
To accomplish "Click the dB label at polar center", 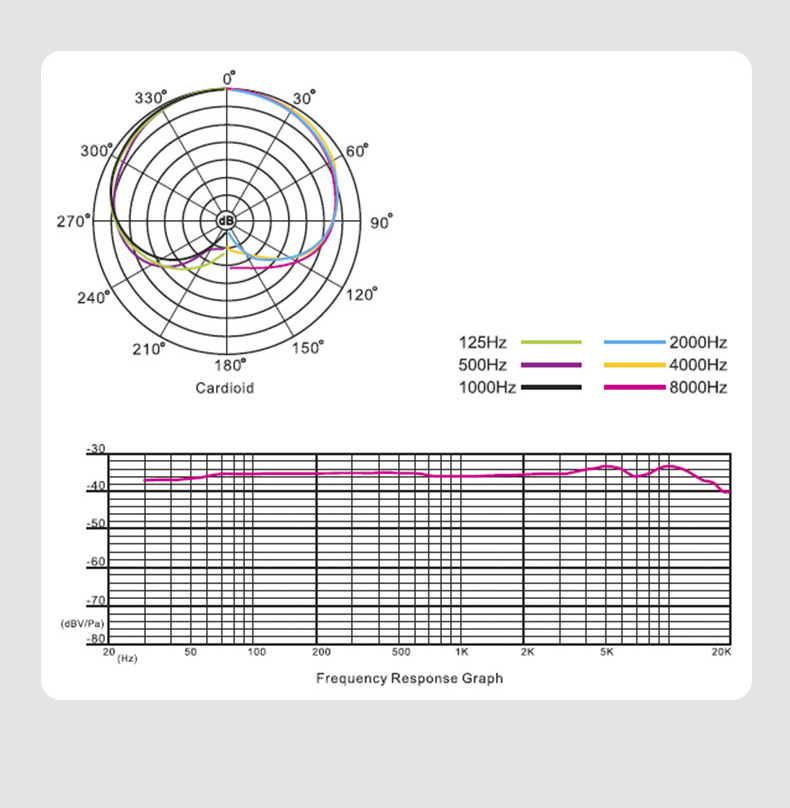I will coord(226,222).
